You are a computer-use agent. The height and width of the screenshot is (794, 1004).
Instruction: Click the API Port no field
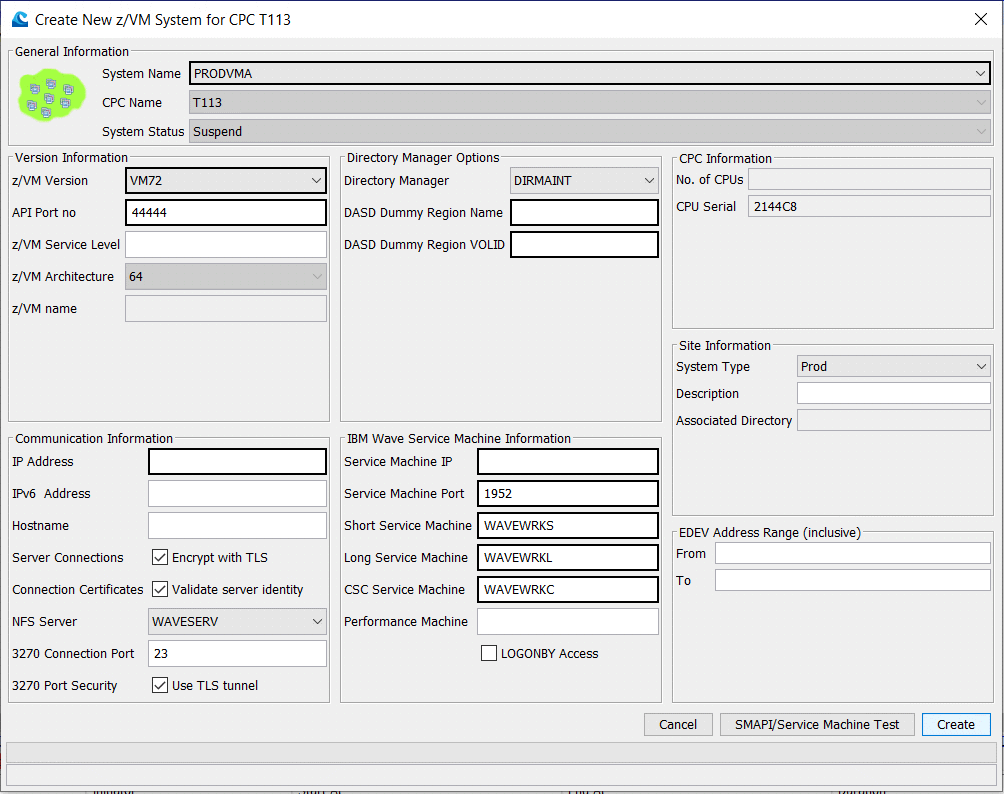[225, 212]
